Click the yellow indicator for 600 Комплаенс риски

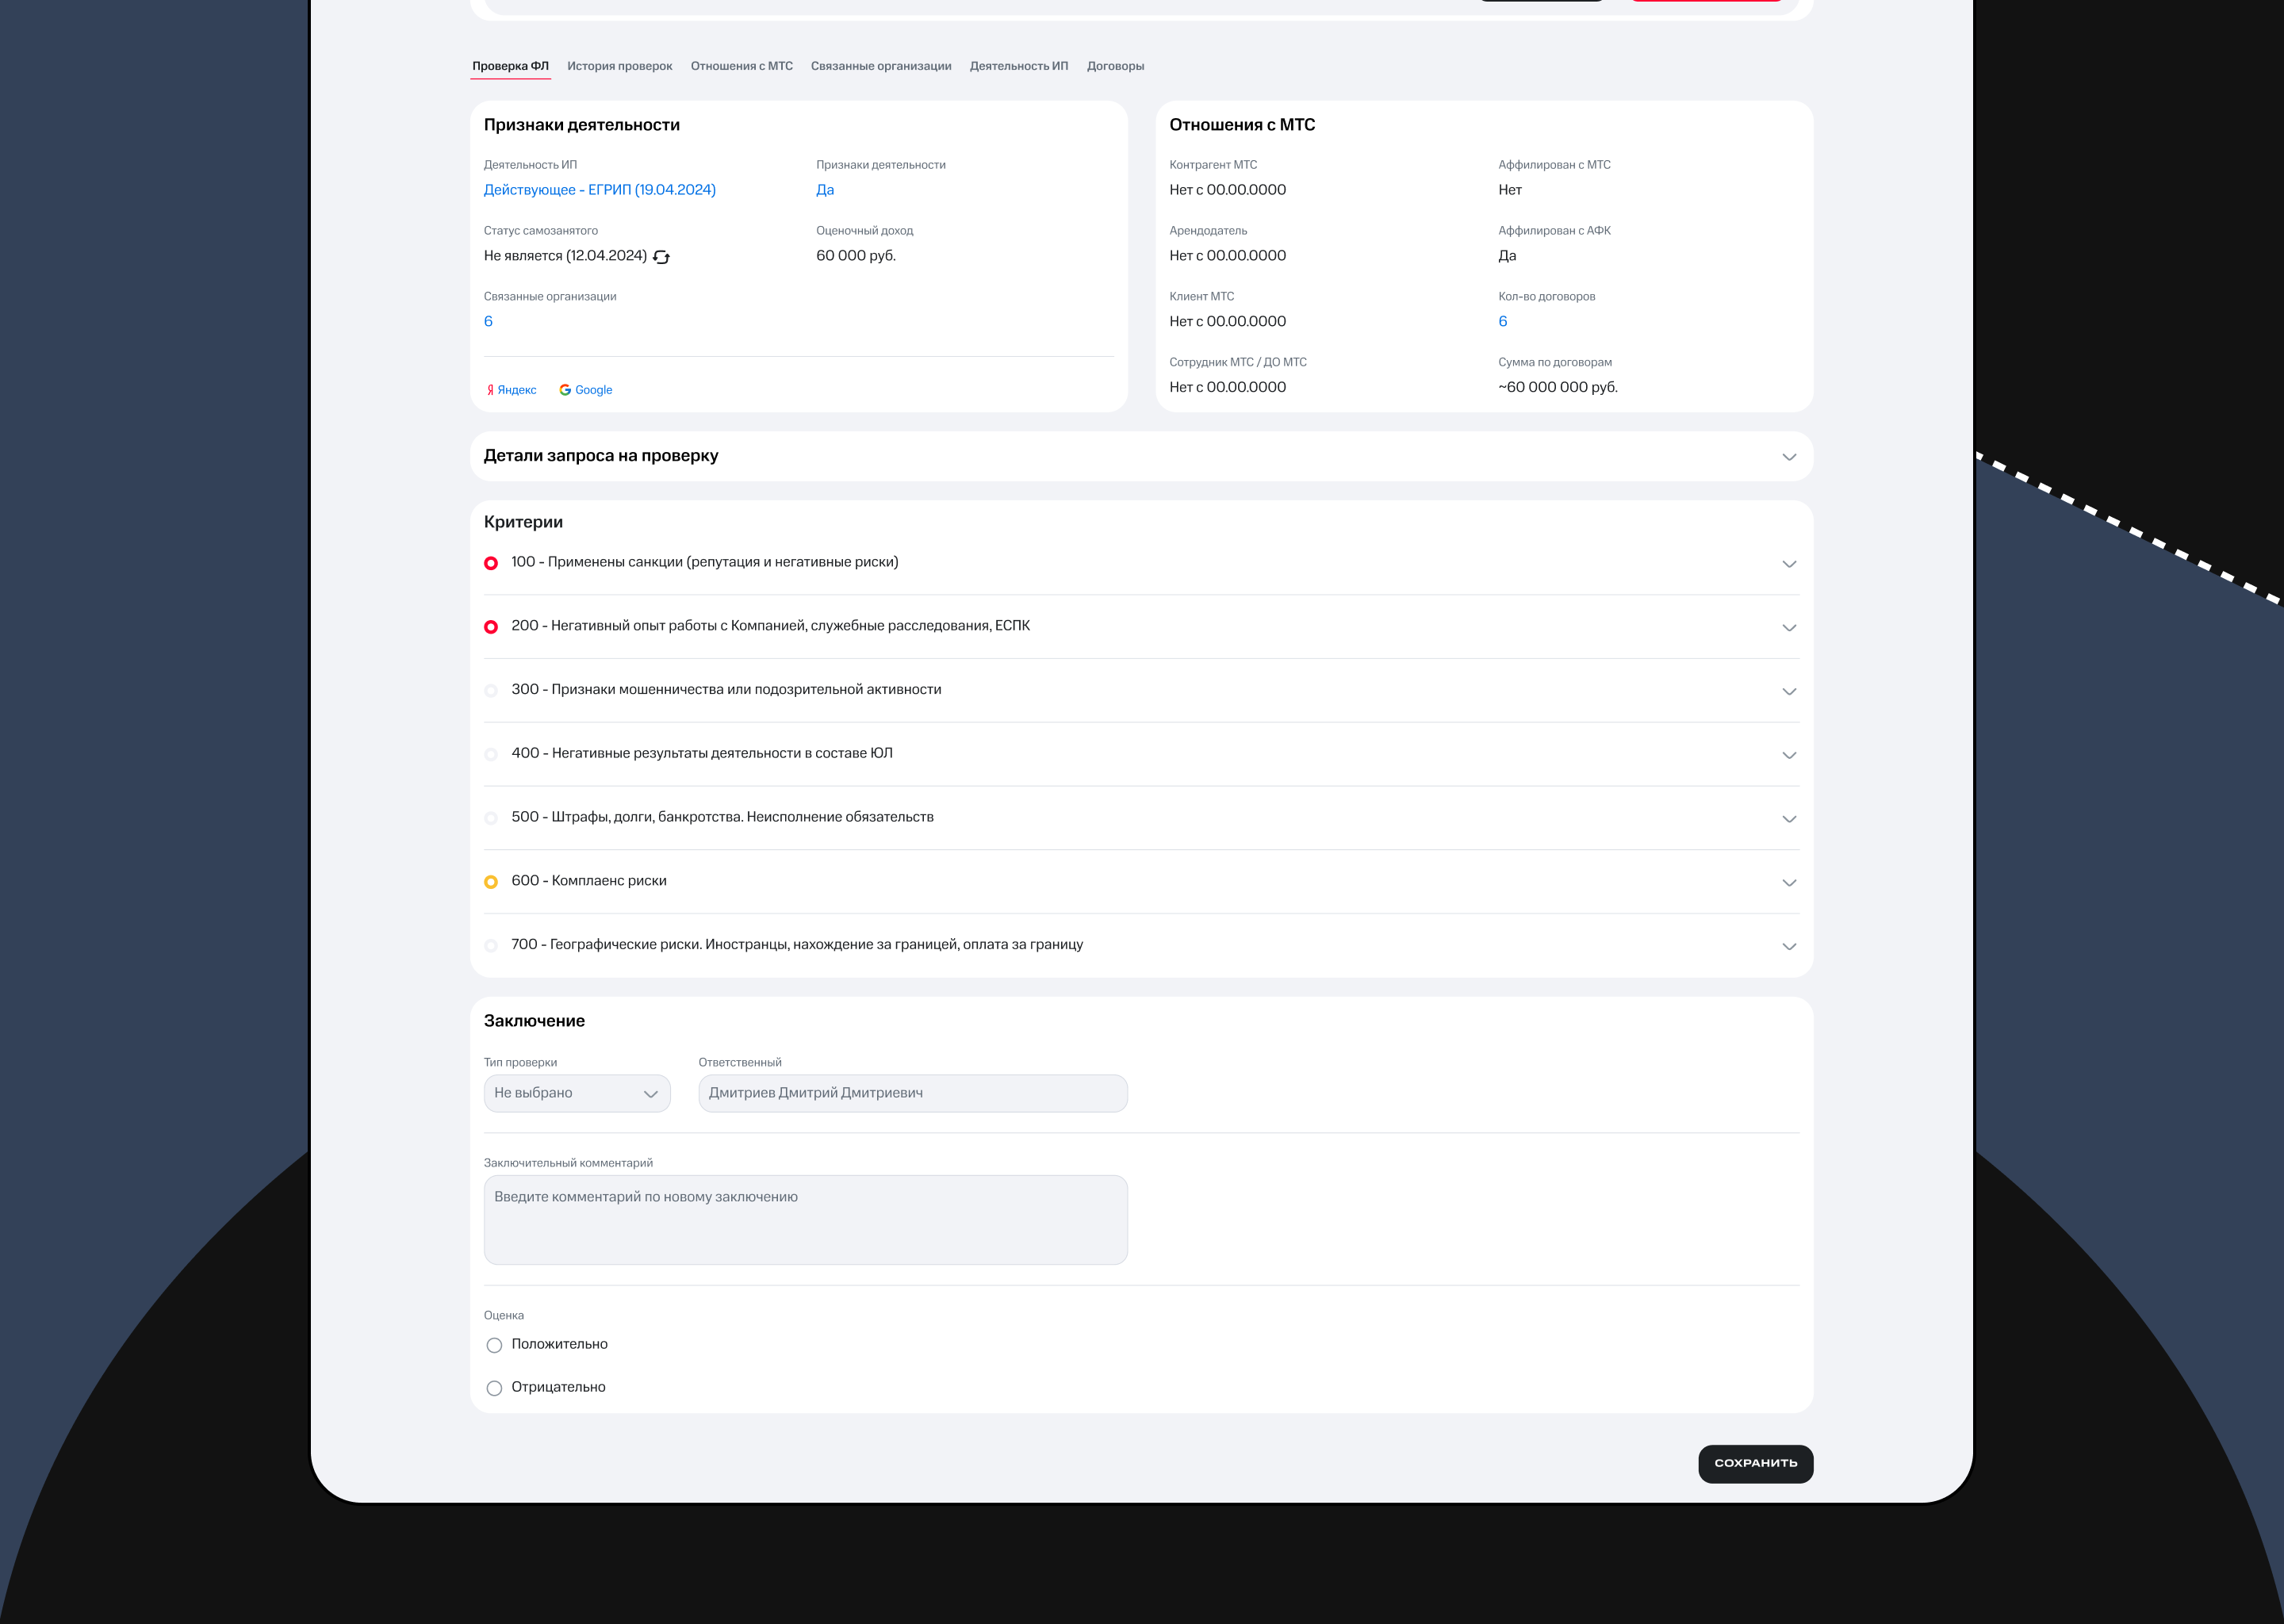491,882
